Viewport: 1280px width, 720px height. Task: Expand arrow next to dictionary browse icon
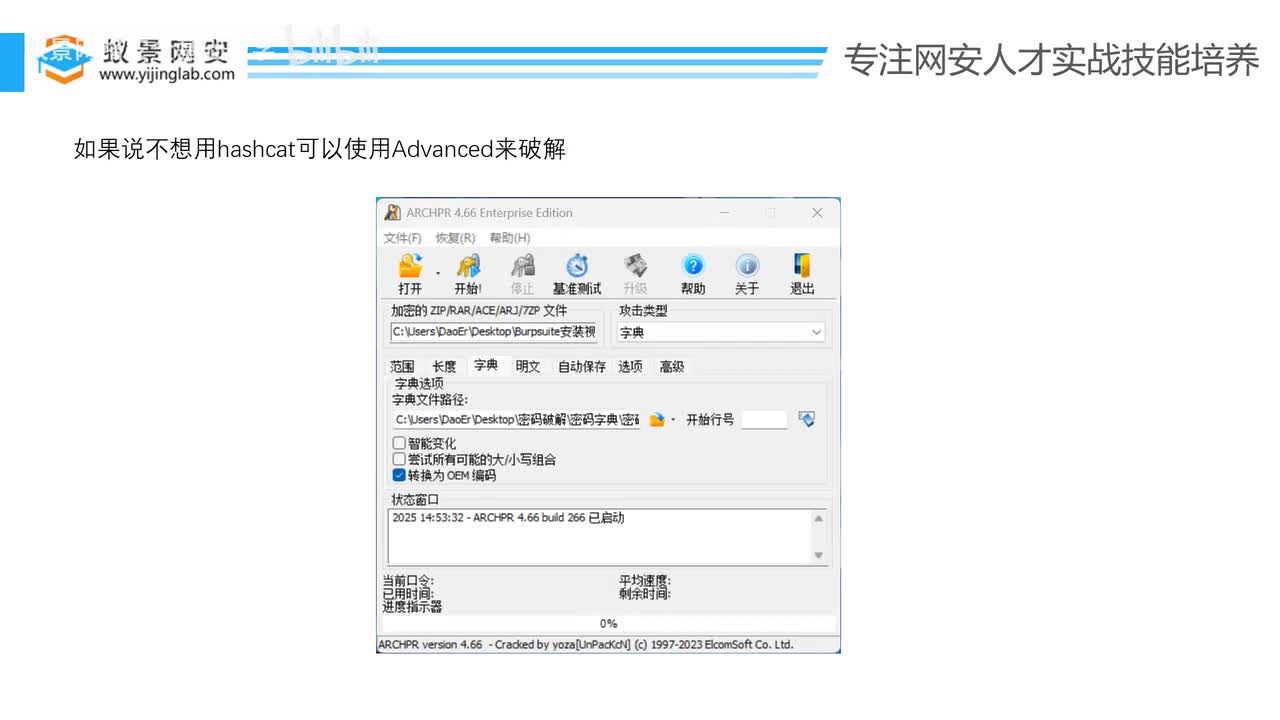coord(674,420)
